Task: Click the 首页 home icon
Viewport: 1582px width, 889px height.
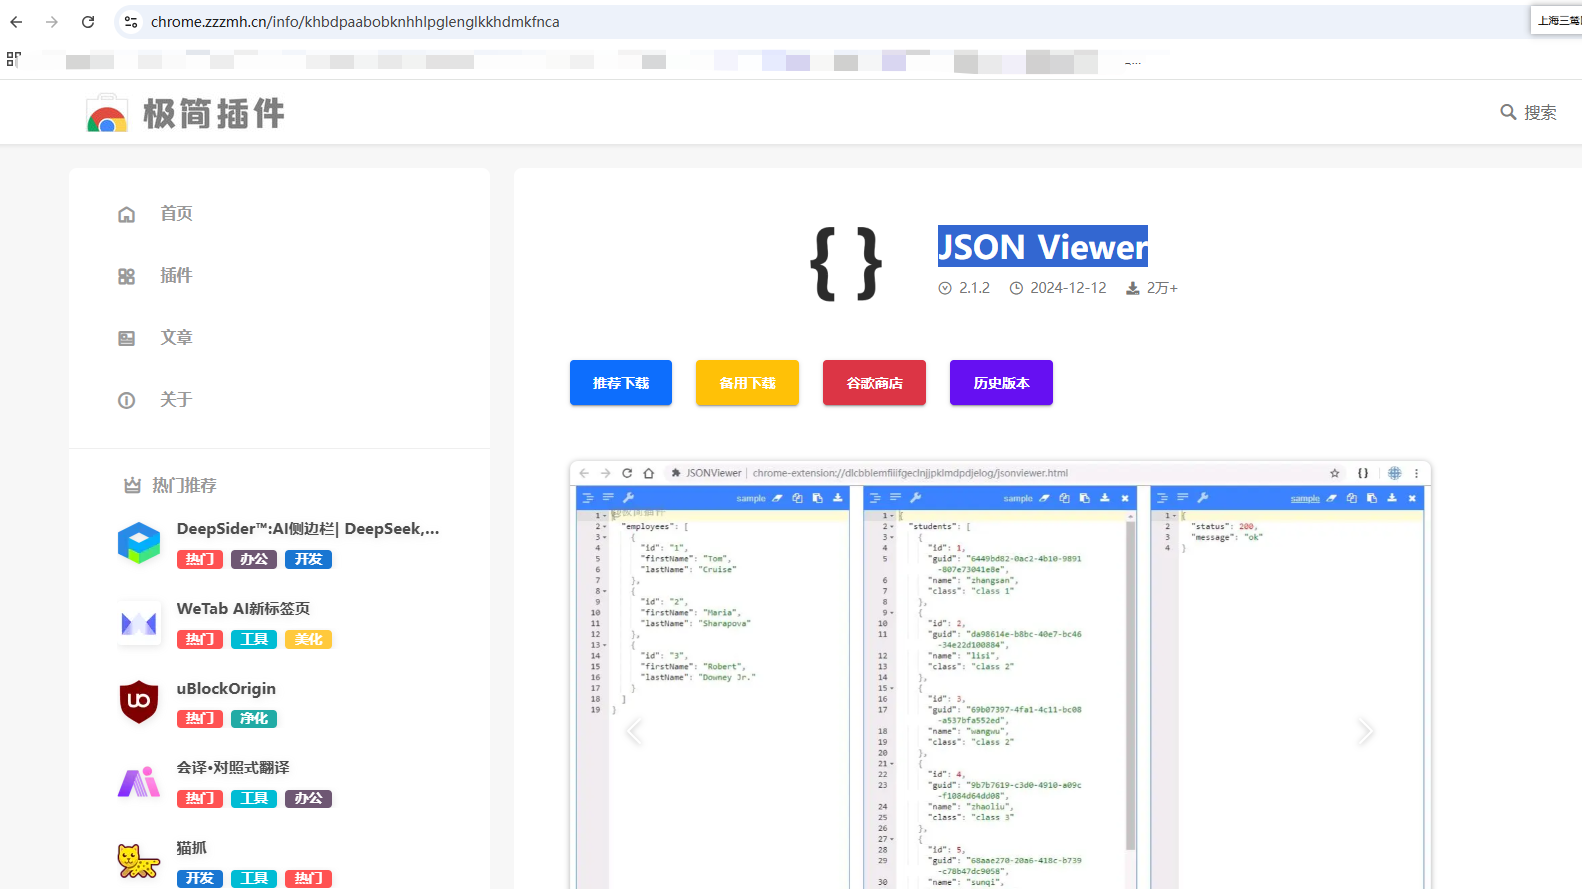Action: (x=126, y=214)
